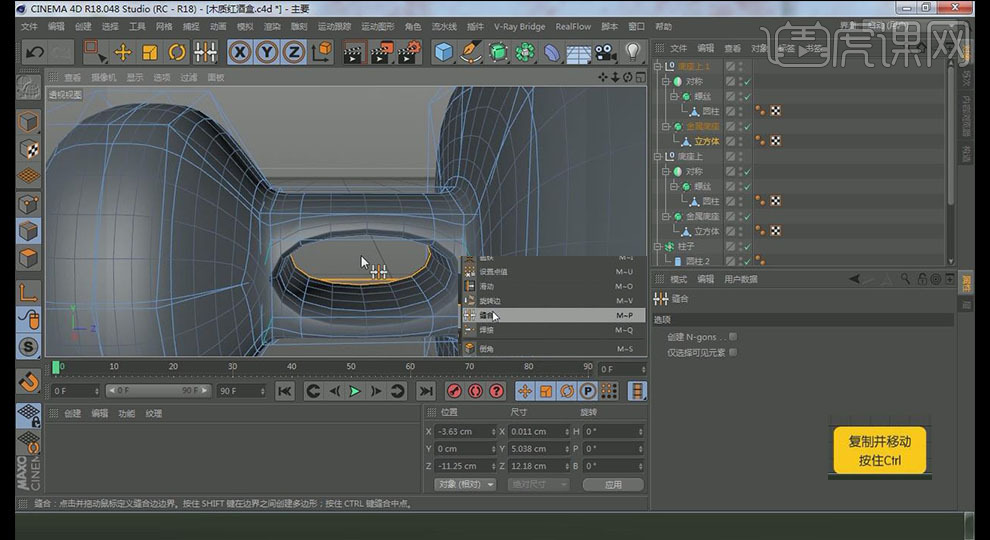Jump to start of animation
This screenshot has height=540, width=990.
pos(285,392)
